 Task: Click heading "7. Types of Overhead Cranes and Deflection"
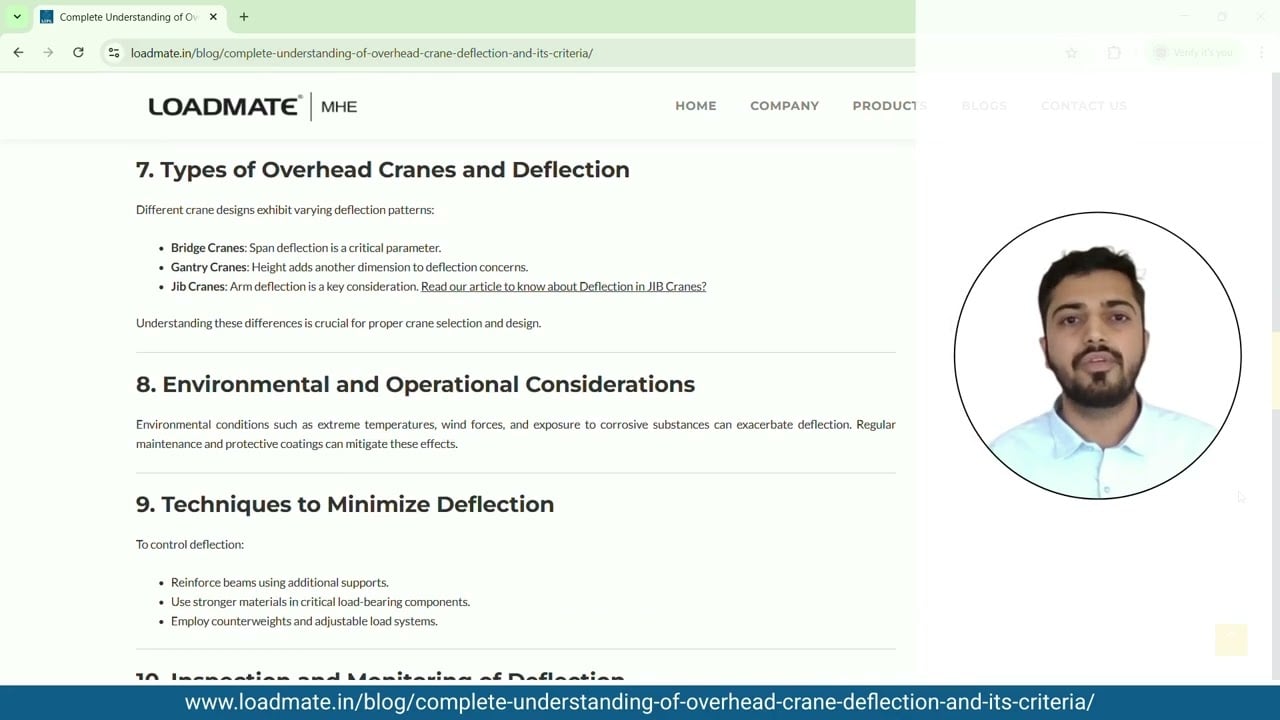(383, 170)
